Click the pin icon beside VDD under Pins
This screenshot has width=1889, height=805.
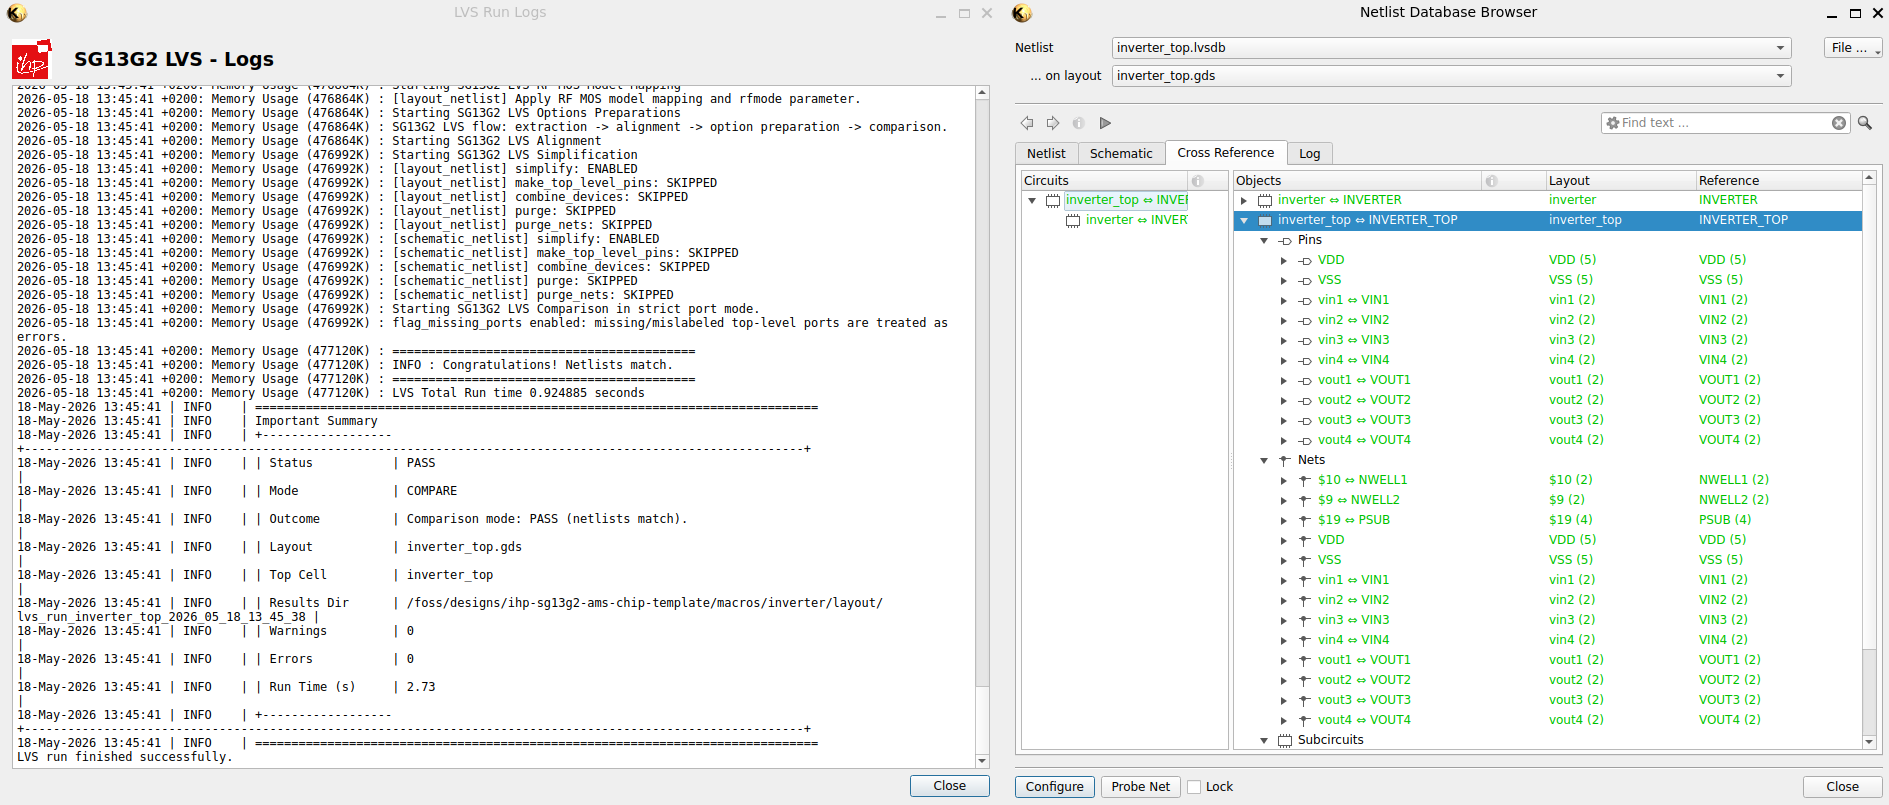coord(1305,260)
